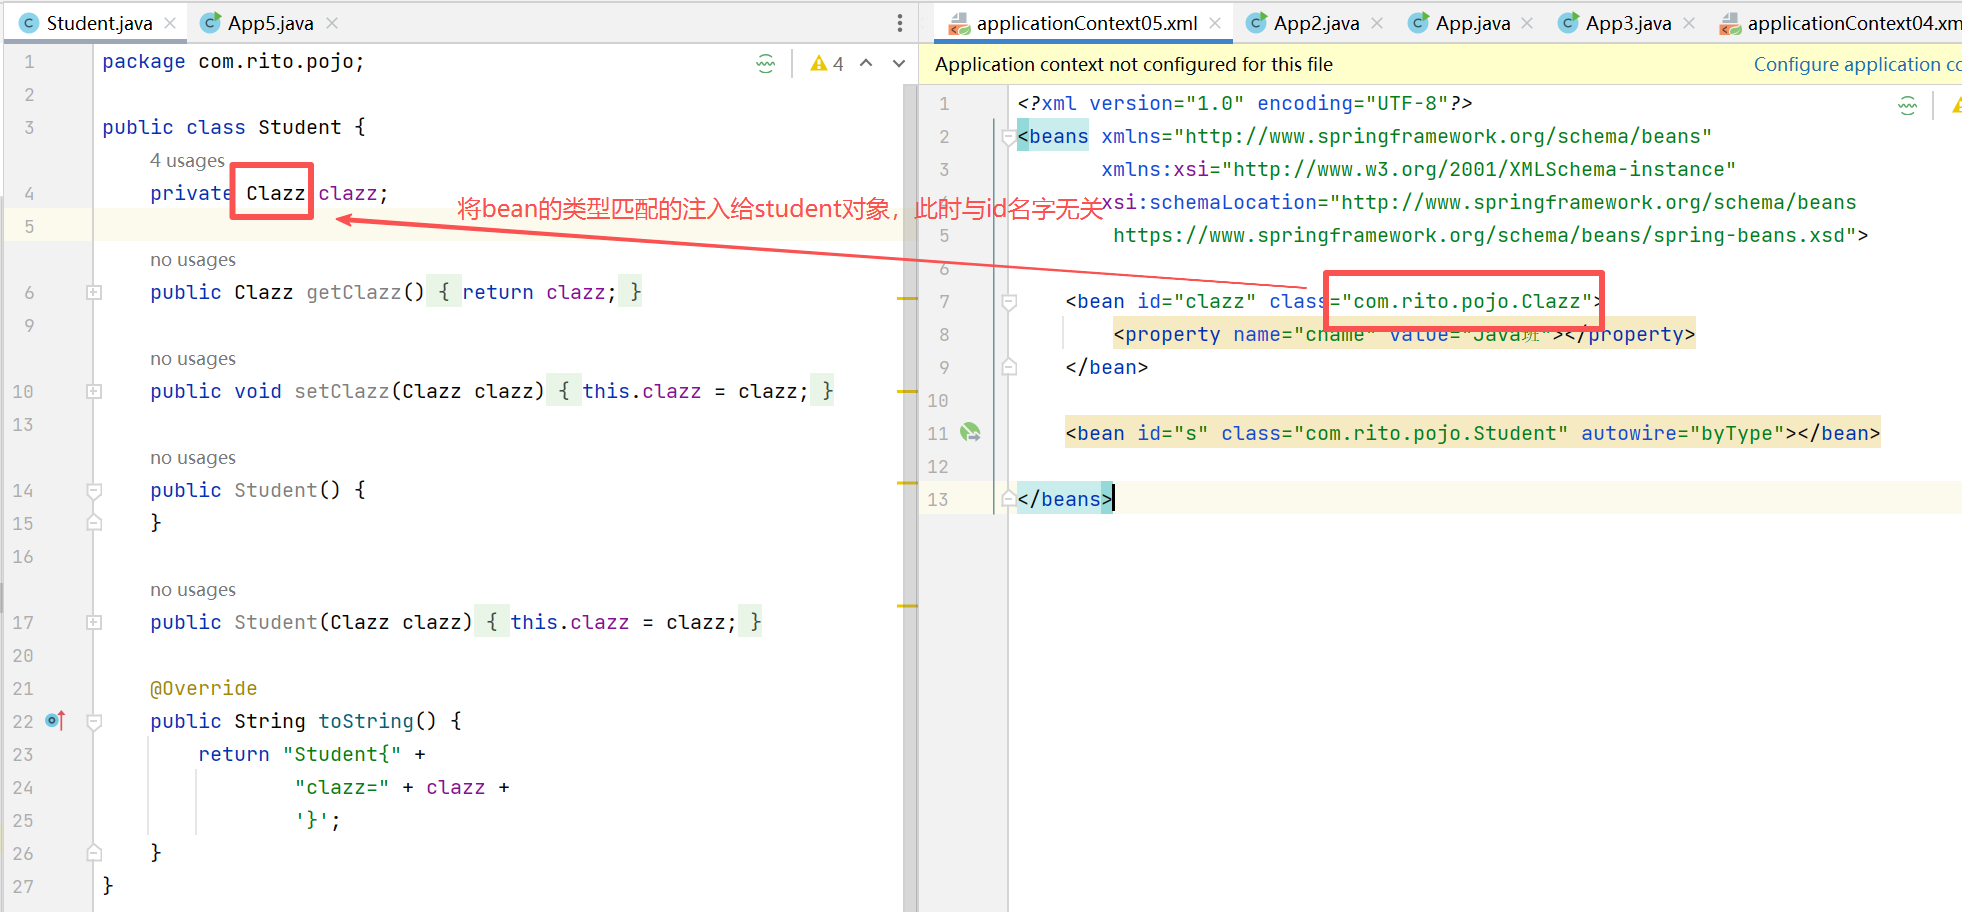This screenshot has width=1962, height=912.
Task: Click warning stripe marker beside getClazz line
Action: coord(907,298)
